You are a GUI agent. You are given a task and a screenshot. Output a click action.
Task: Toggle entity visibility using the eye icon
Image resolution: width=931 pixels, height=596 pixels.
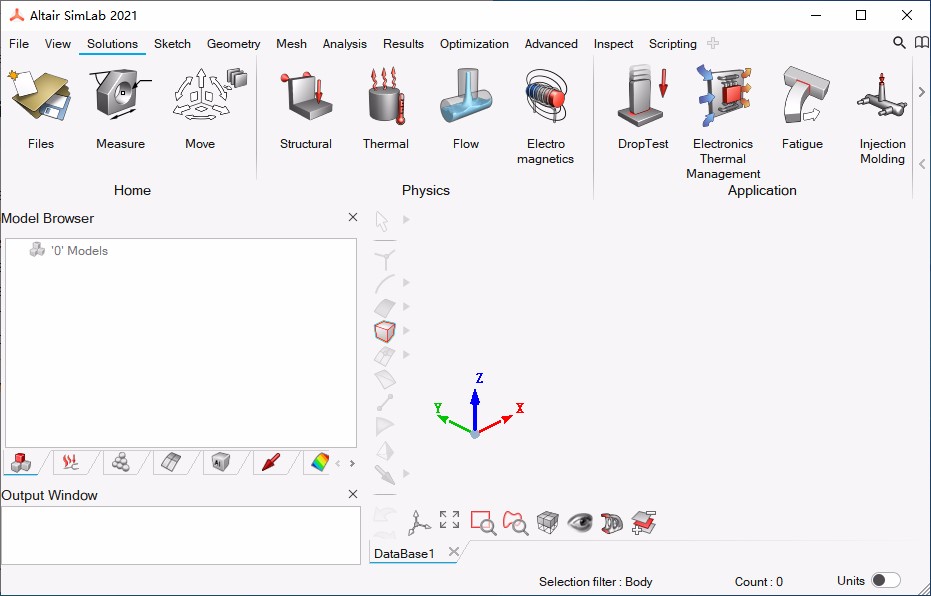[x=581, y=522]
